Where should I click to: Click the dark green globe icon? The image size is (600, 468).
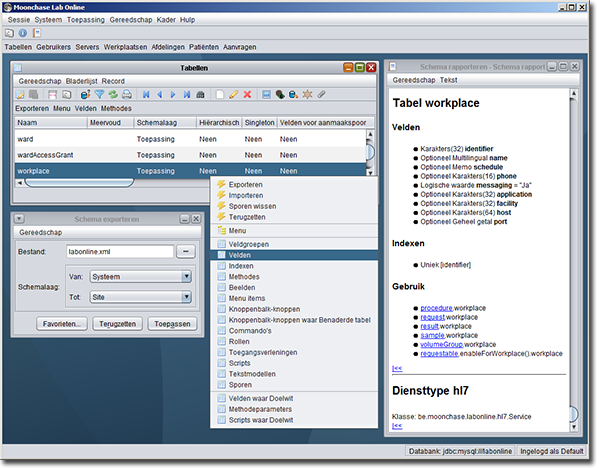(x=280, y=95)
